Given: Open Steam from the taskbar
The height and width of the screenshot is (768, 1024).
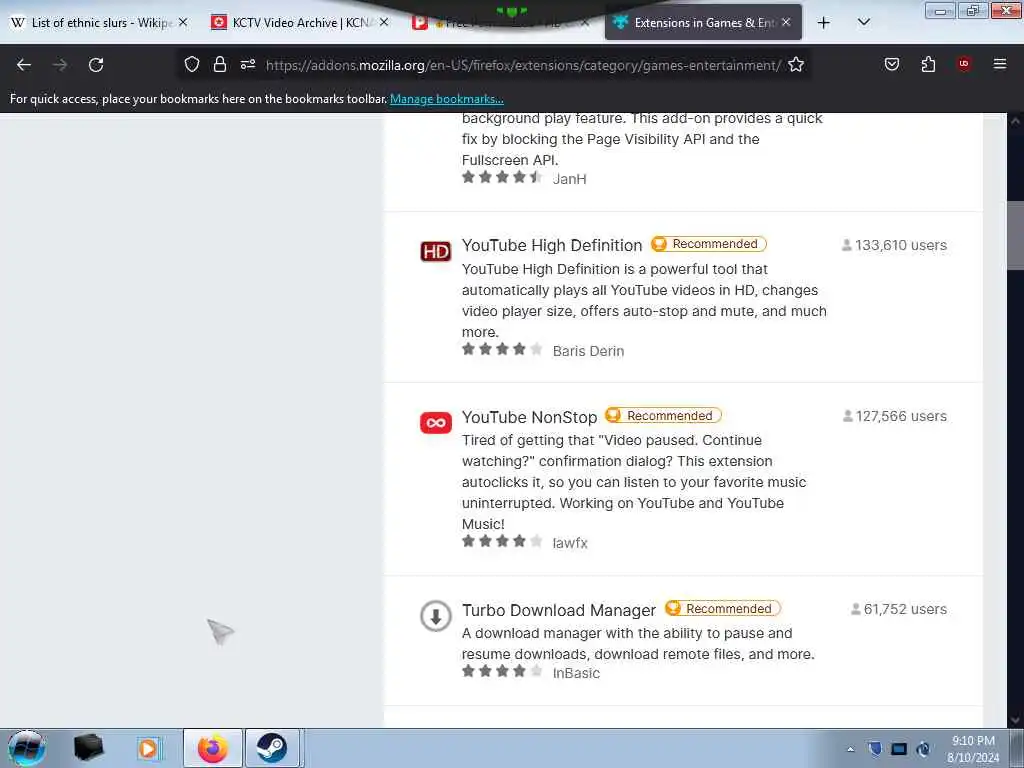Looking at the screenshot, I should point(272,748).
